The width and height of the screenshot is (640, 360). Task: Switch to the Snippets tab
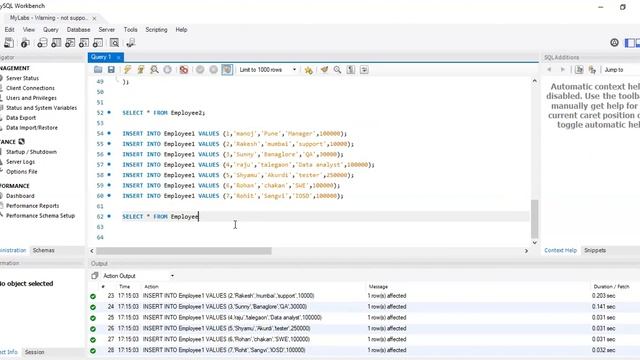coord(595,250)
